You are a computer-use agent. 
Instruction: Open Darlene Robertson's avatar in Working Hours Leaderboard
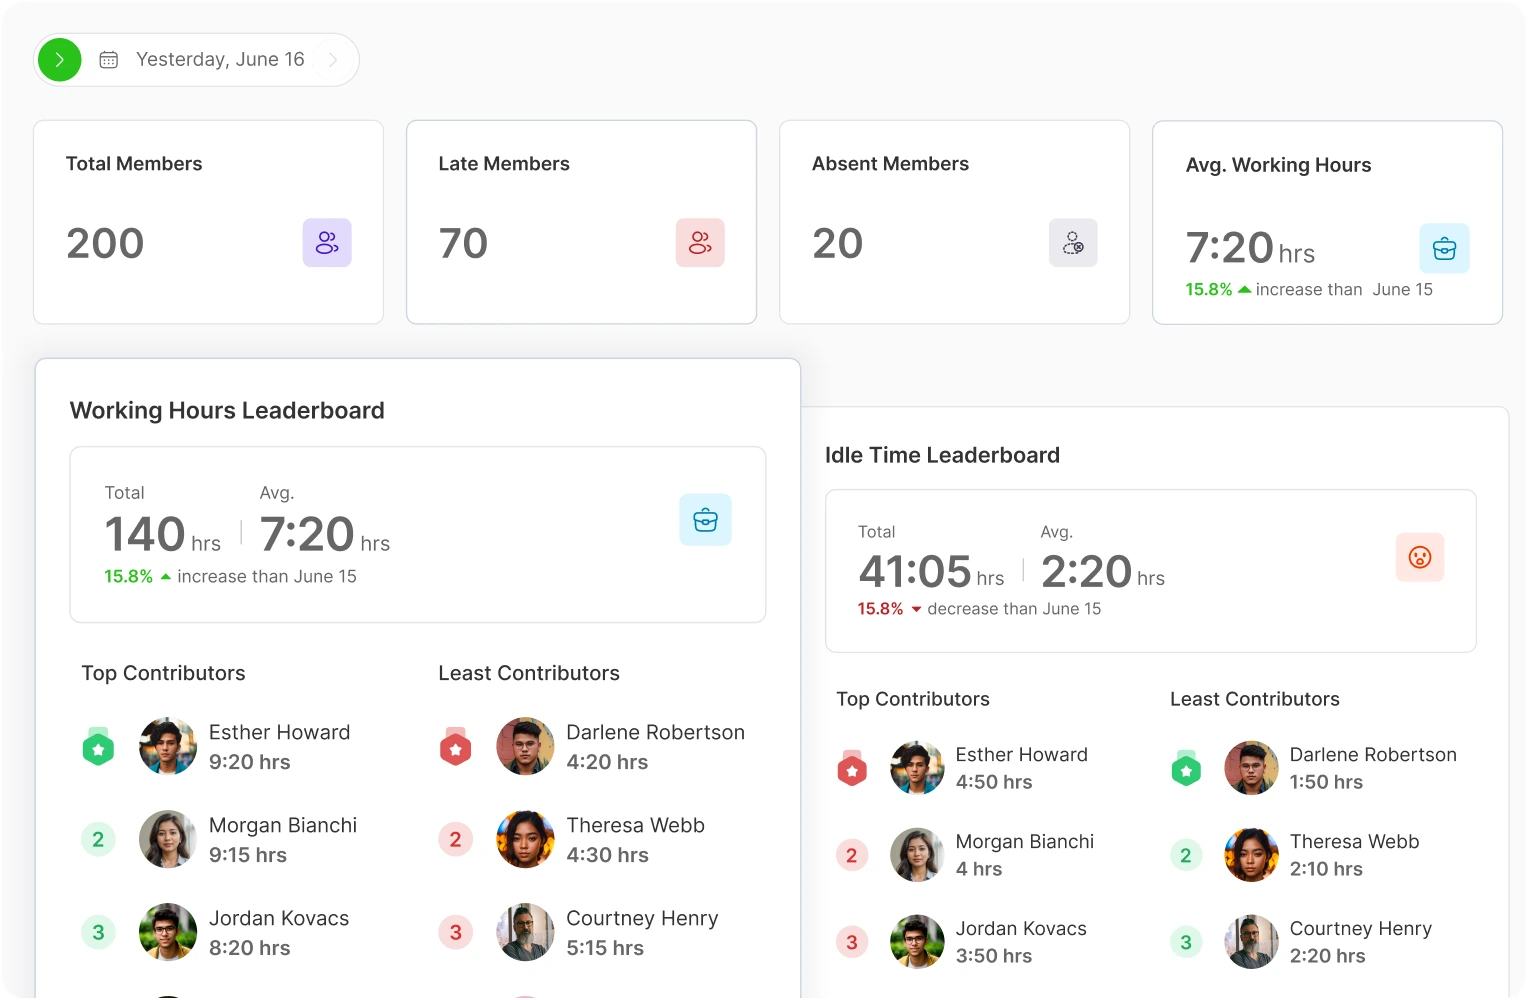pyautogui.click(x=525, y=746)
